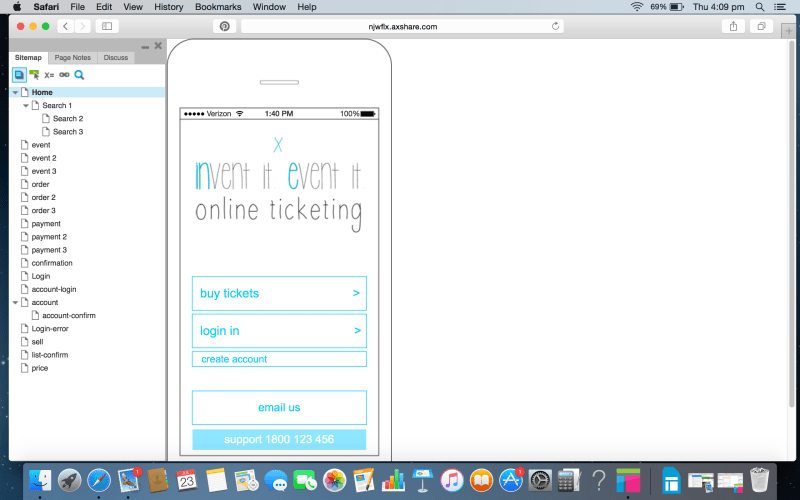800x500 pixels.
Task: Click the Safari sidebar toggle icon
Action: pyautogui.click(x=107, y=26)
